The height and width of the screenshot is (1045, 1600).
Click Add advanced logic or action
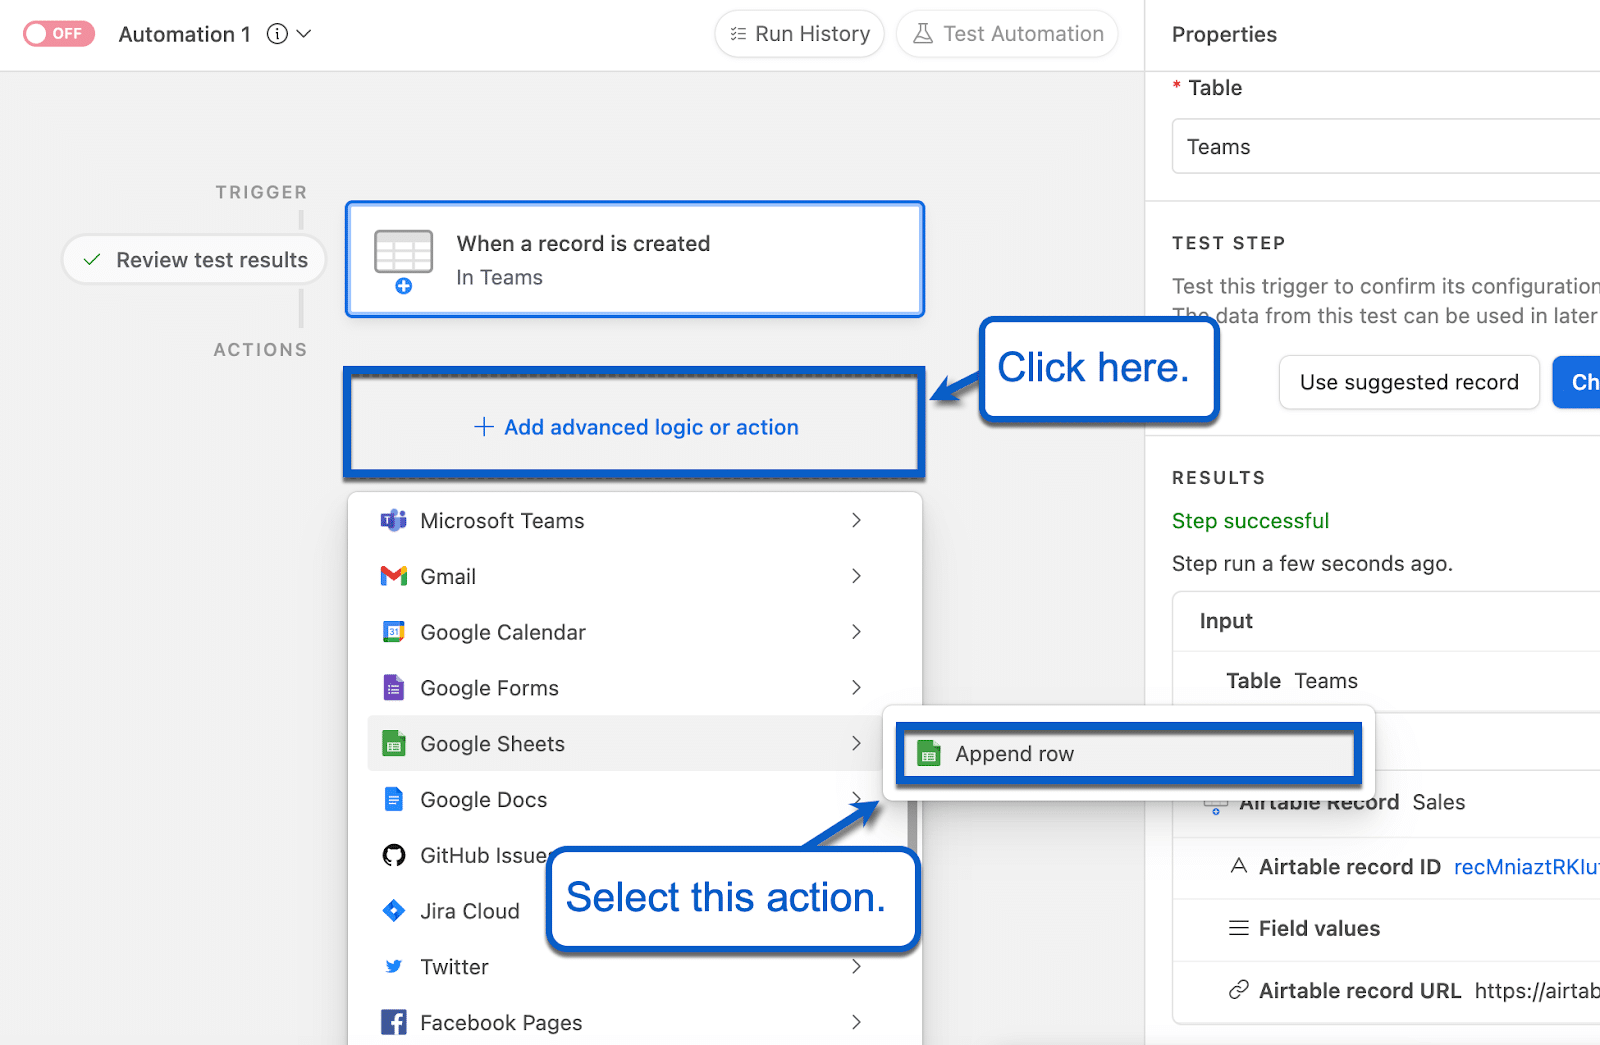tap(635, 427)
